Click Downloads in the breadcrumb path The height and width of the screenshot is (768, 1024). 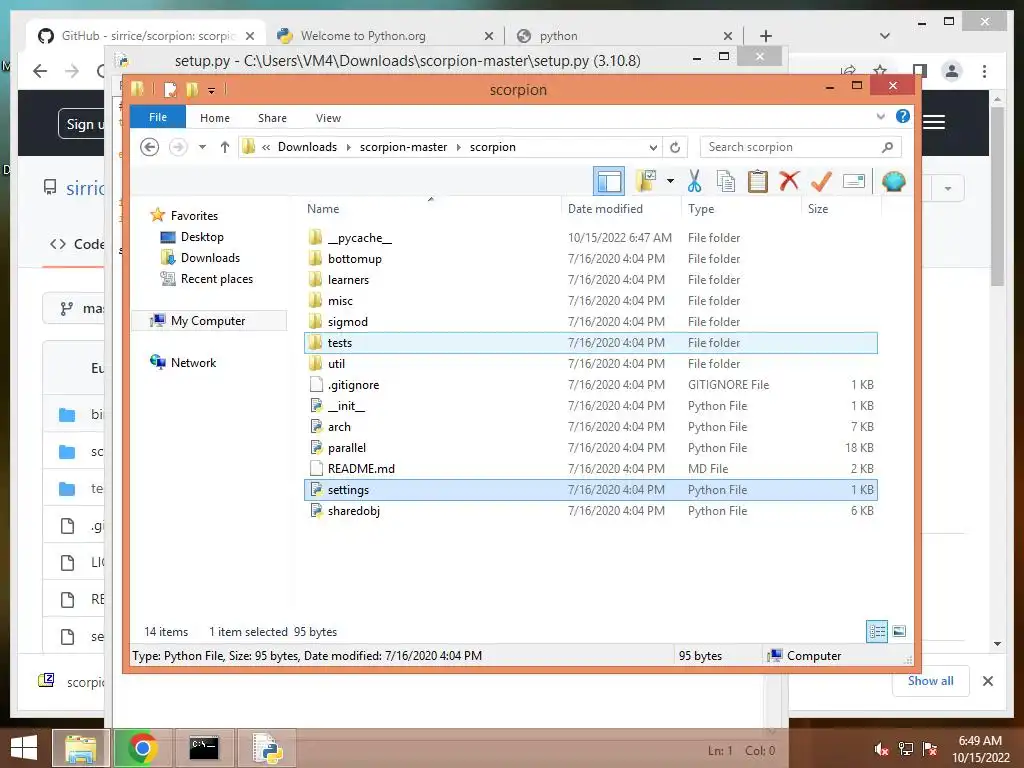[x=307, y=147]
